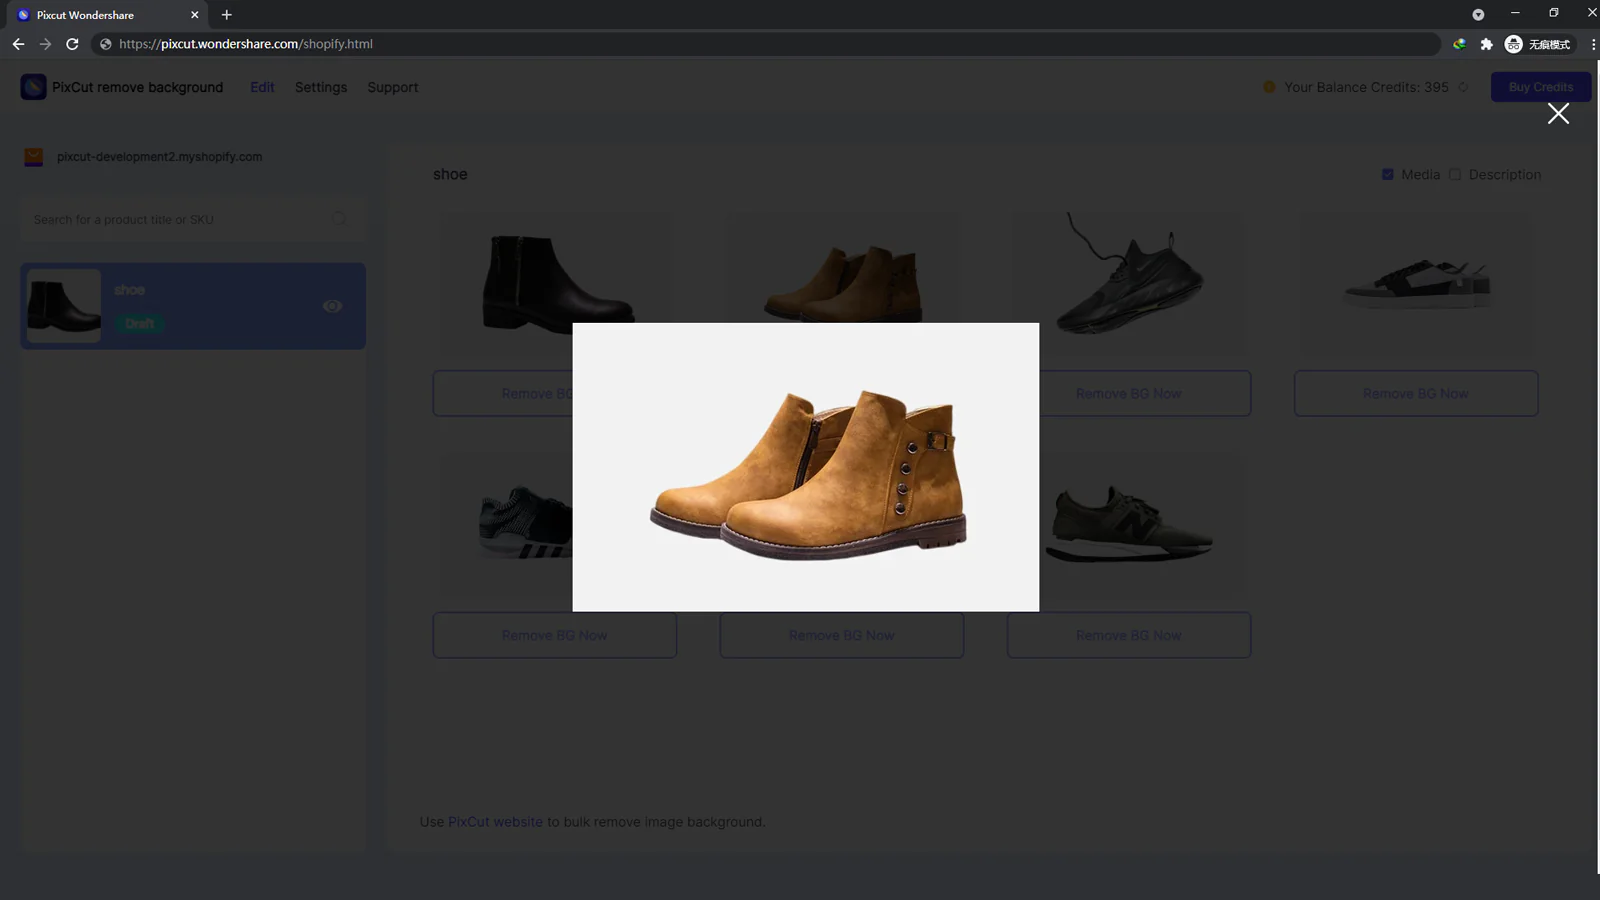Click the incognito profile icon
The height and width of the screenshot is (900, 1600).
click(x=1514, y=44)
